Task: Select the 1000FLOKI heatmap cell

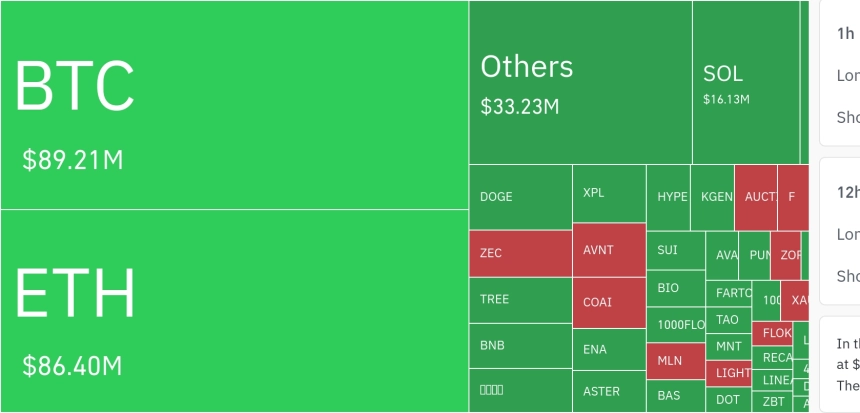Action: point(675,324)
